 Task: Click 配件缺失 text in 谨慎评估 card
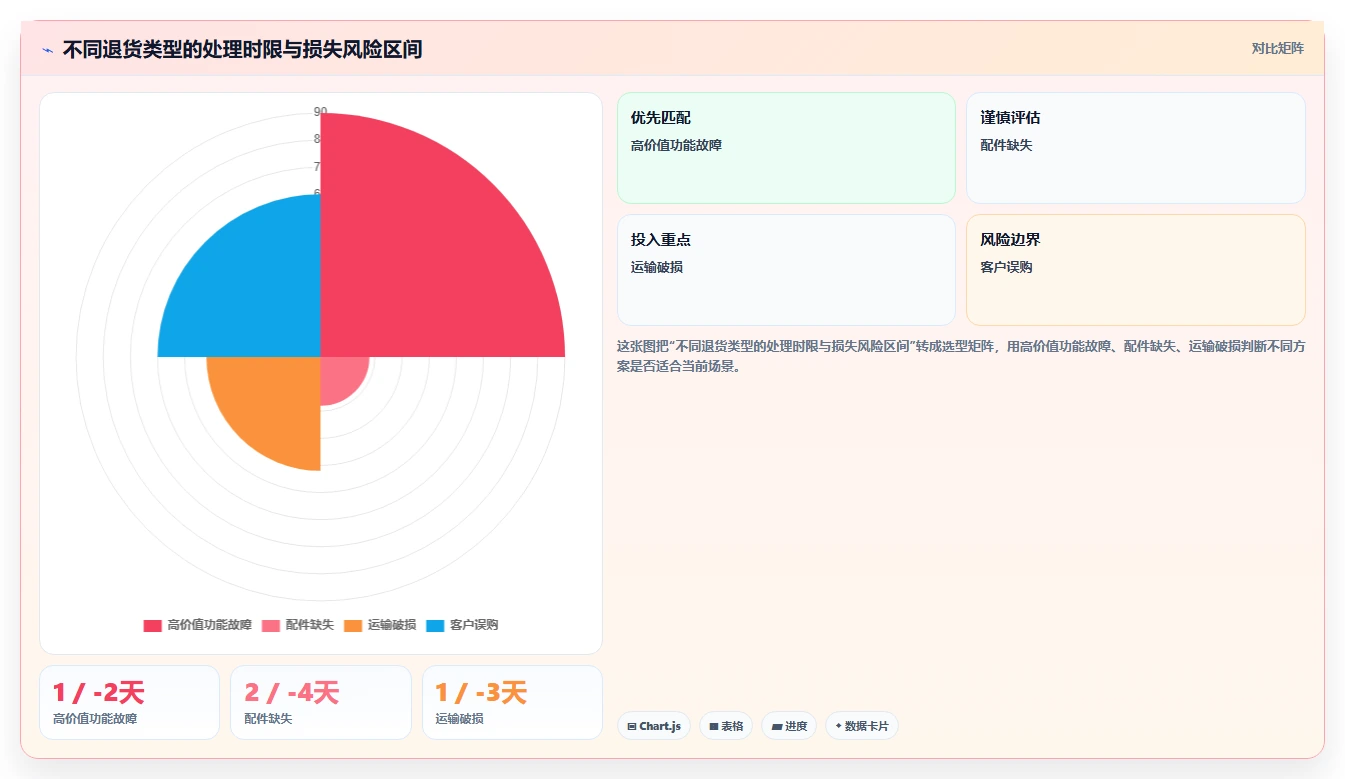pos(1006,145)
